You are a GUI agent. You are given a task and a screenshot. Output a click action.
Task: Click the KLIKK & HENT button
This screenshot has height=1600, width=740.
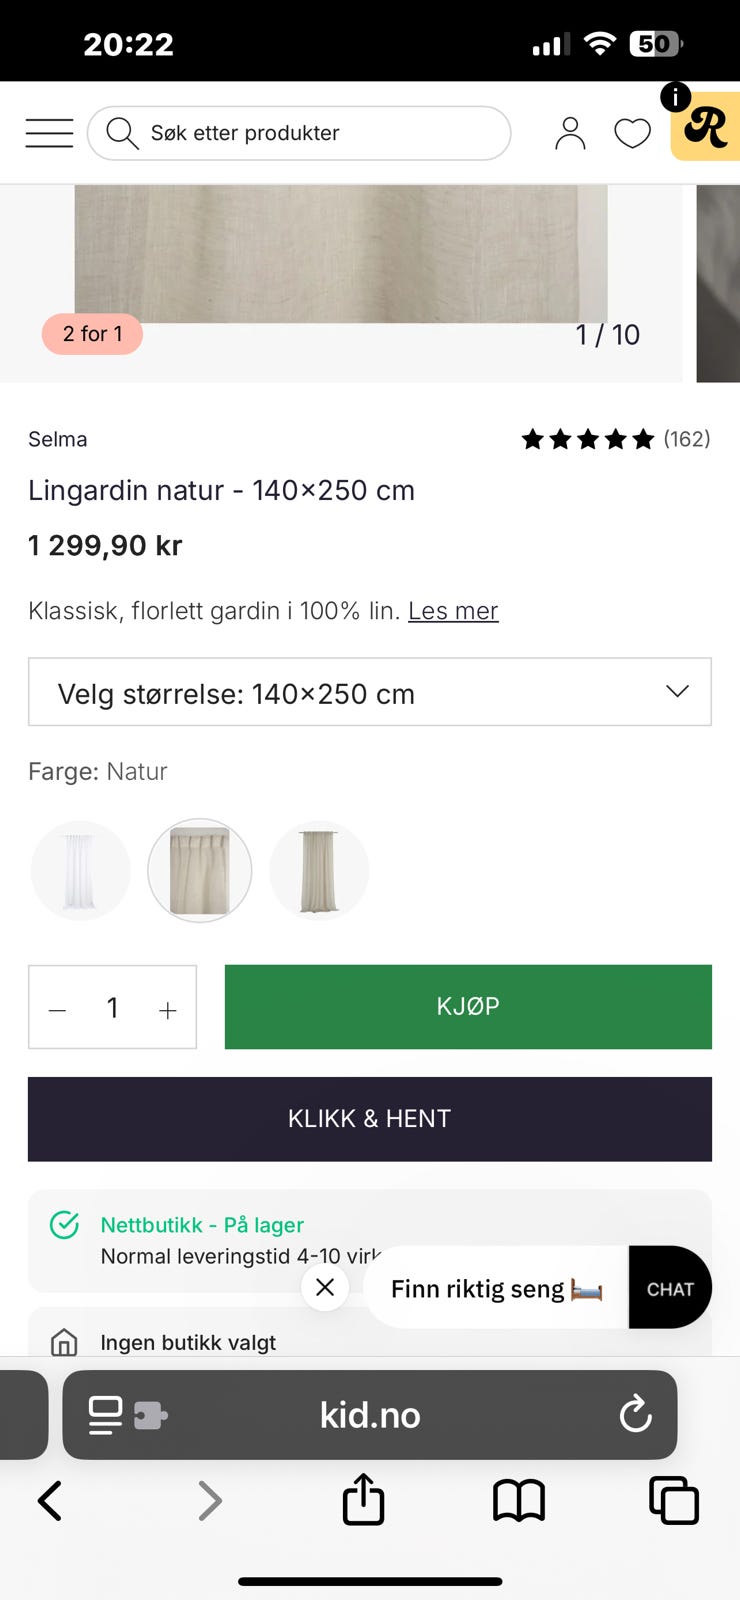[x=370, y=1119]
